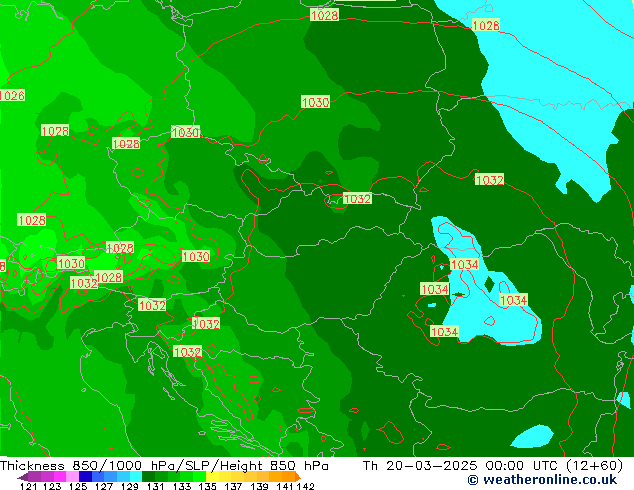Click the 1030 isobar label below the top 1028

(x=315, y=102)
